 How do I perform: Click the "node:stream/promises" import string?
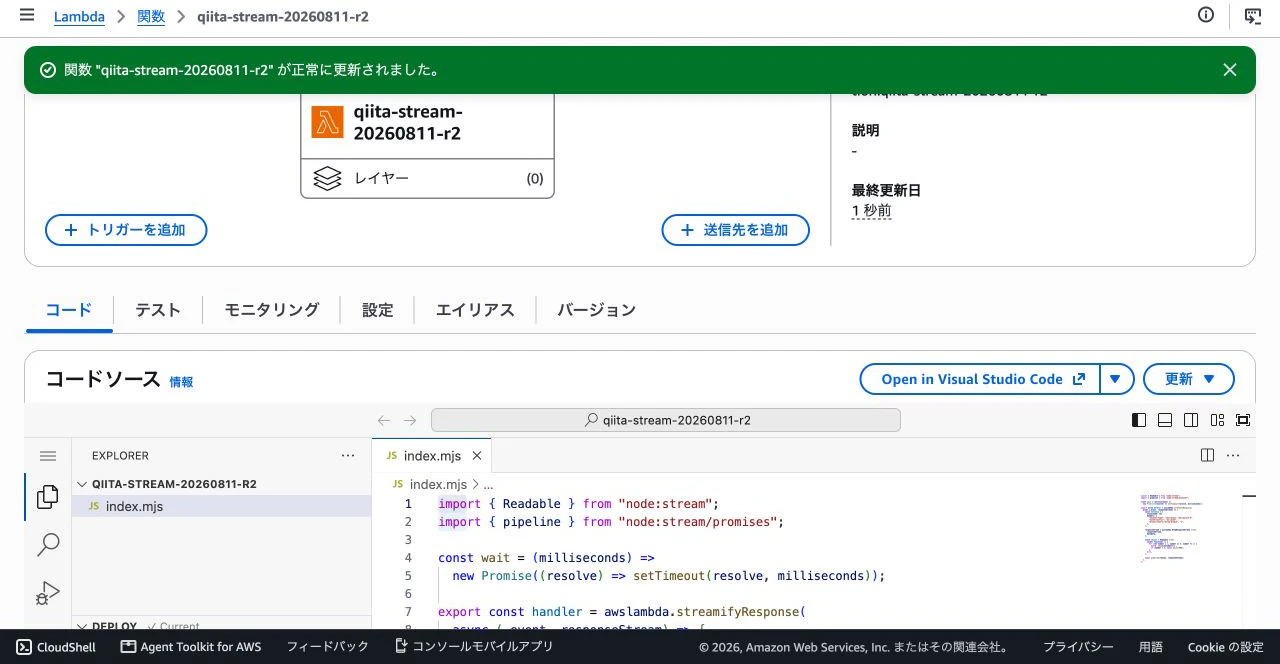pyautogui.click(x=700, y=522)
